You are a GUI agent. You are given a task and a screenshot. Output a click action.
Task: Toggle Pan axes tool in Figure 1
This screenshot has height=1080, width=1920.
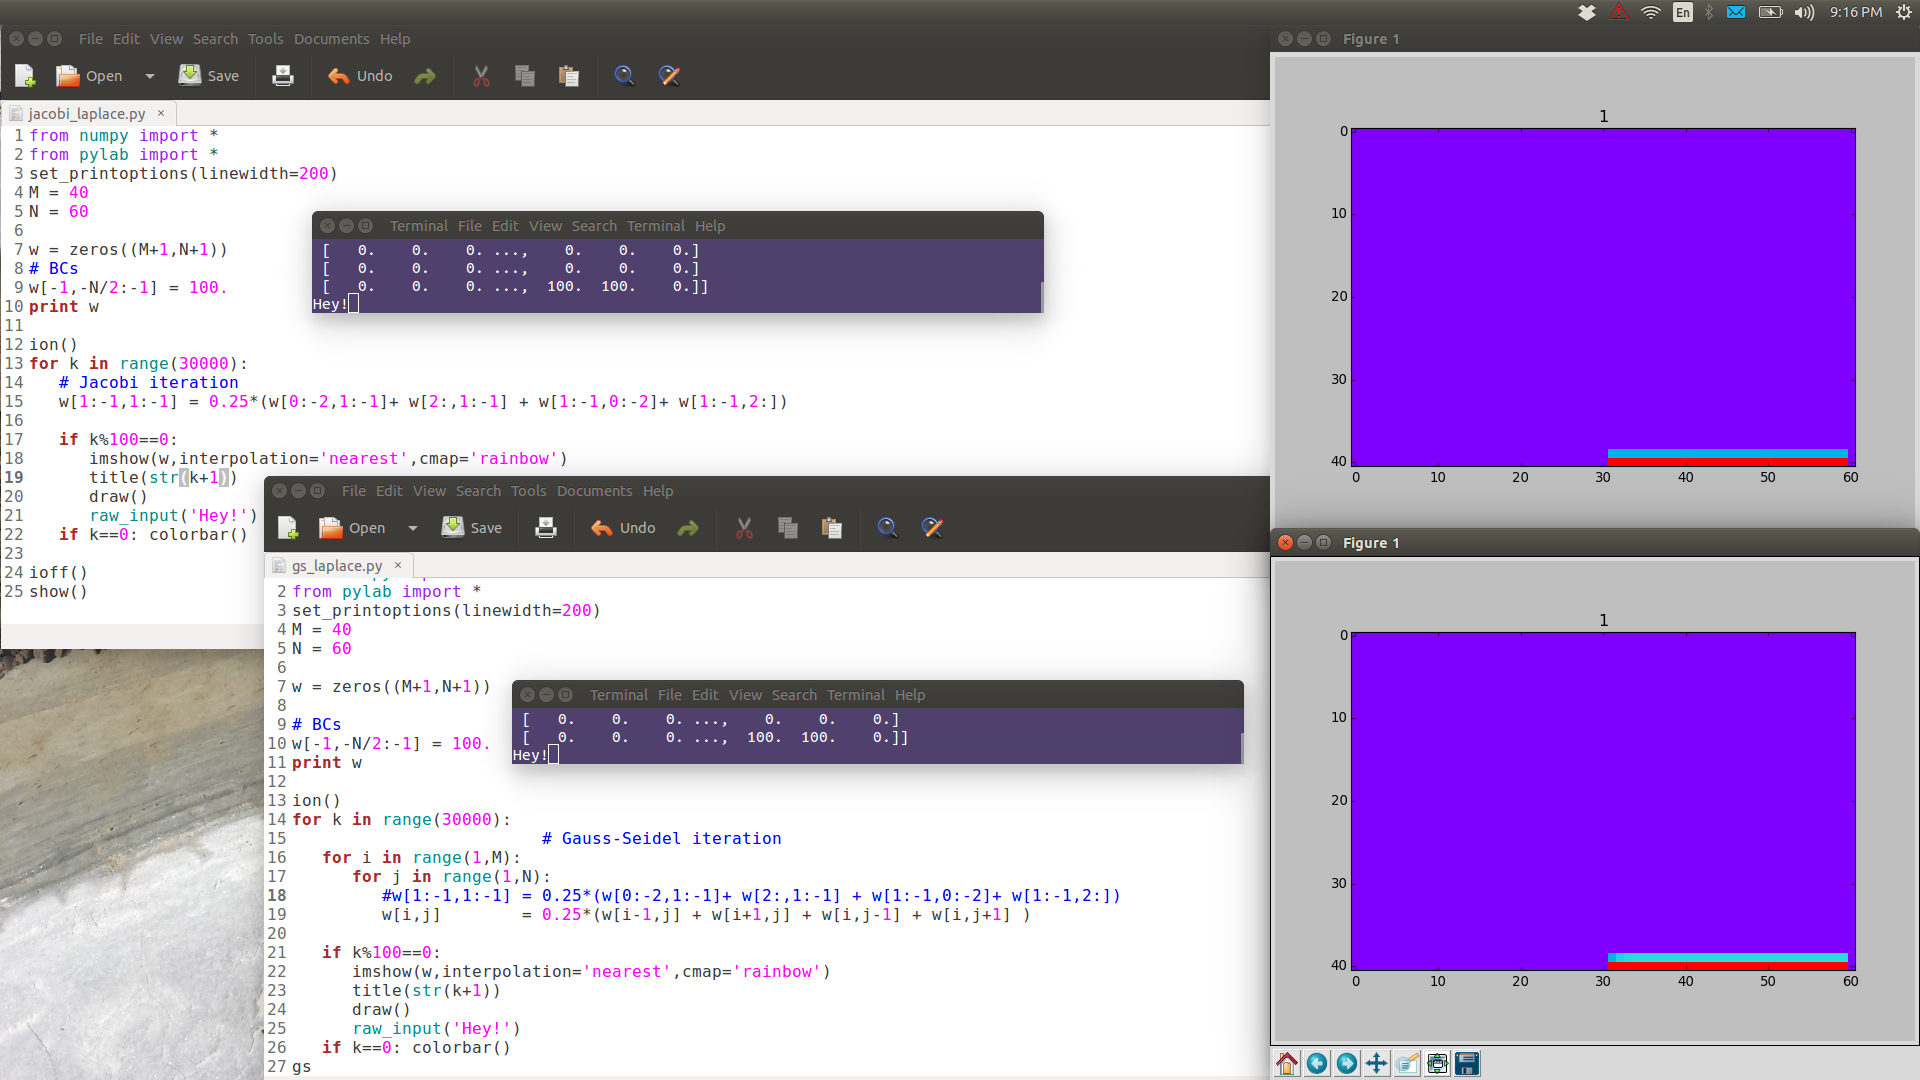point(1377,1063)
